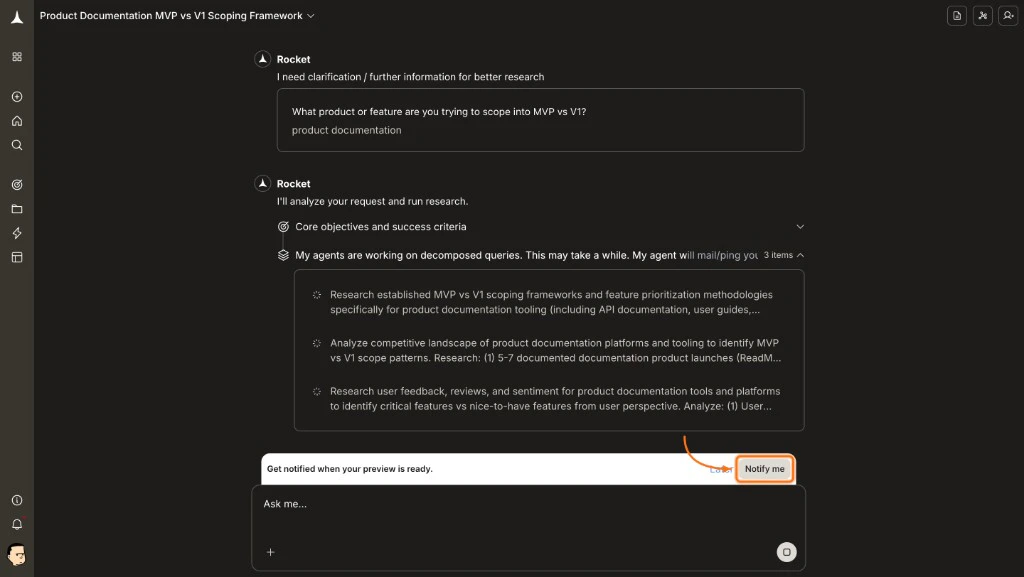Expand the Core objectives success criteria section

point(799,226)
